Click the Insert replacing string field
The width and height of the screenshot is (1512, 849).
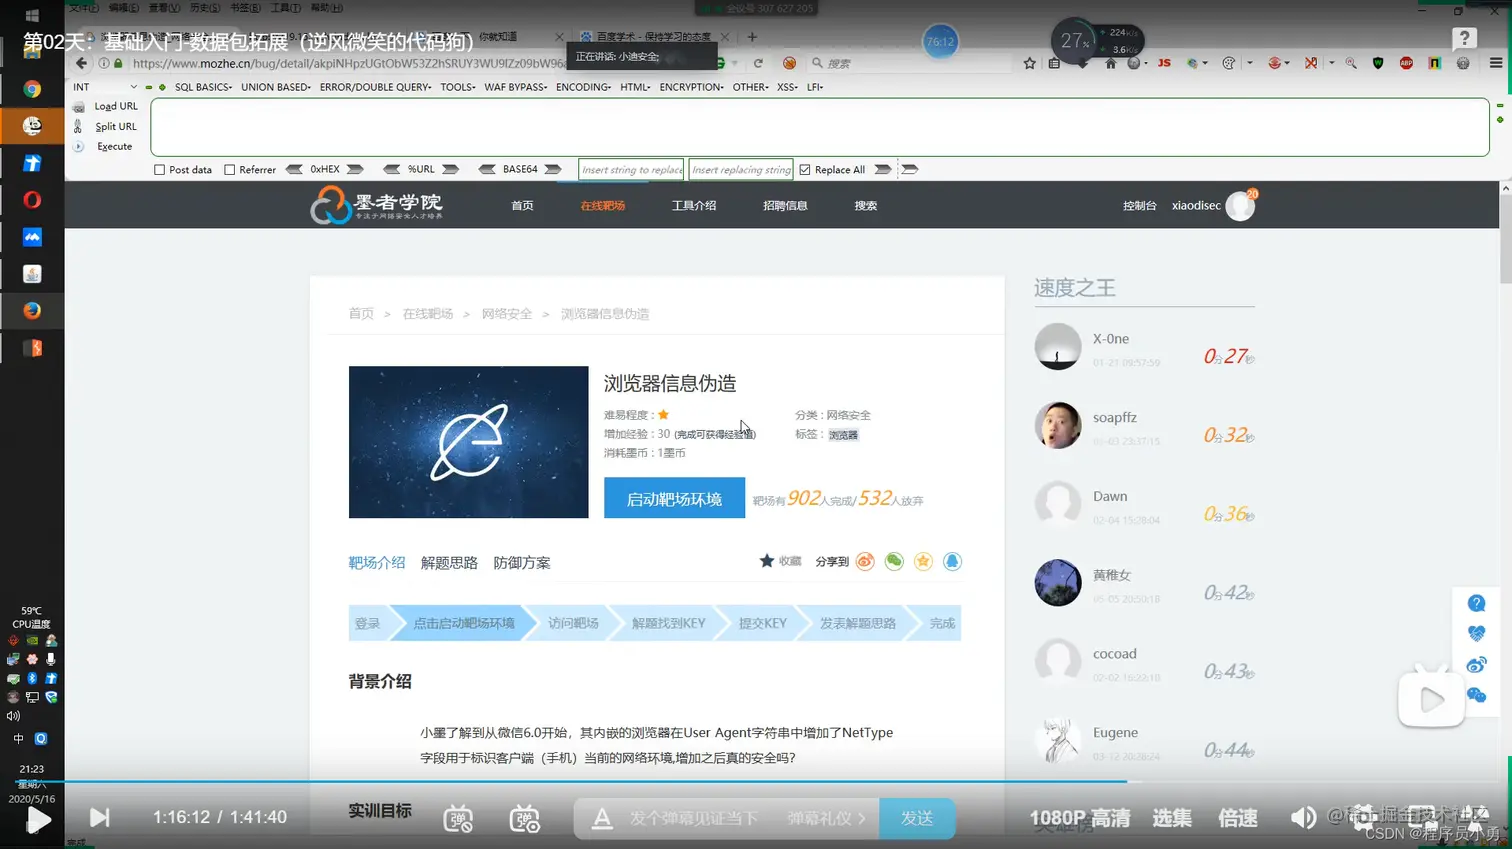[741, 170]
